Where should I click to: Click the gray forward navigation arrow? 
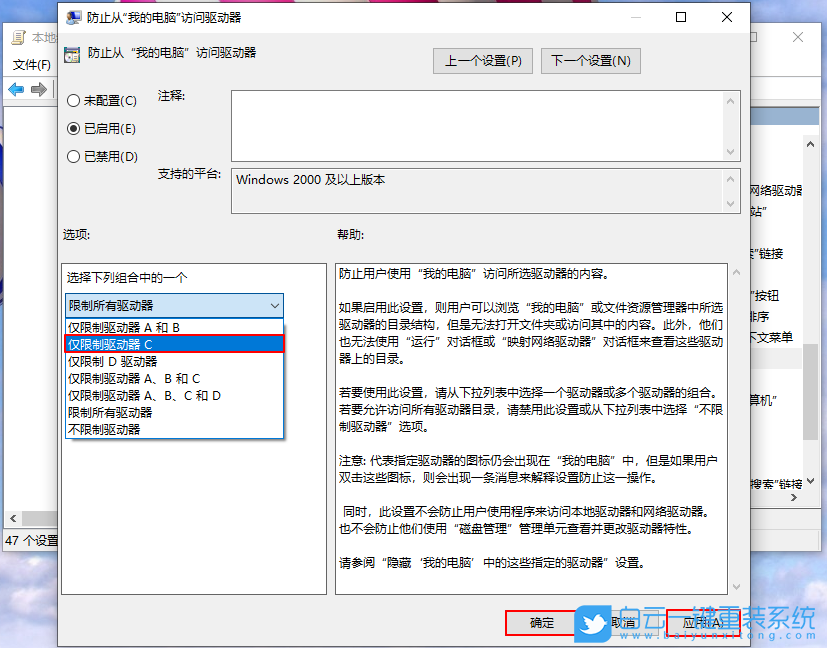[39, 89]
